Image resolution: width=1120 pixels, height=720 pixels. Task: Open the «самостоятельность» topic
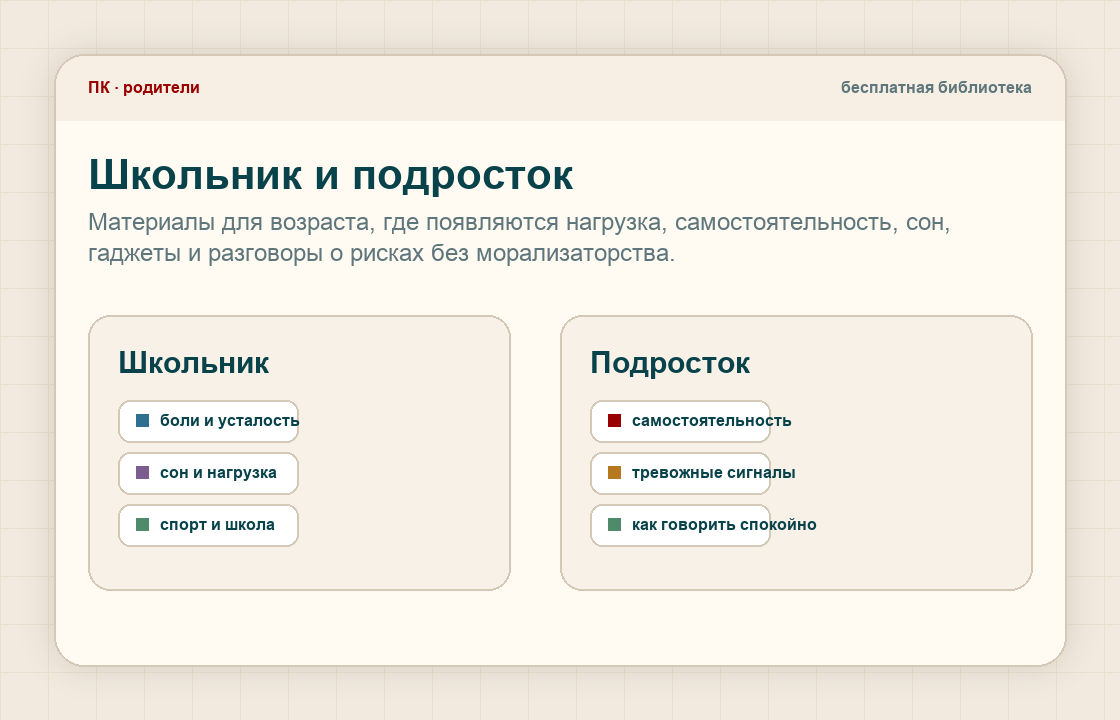coord(681,421)
